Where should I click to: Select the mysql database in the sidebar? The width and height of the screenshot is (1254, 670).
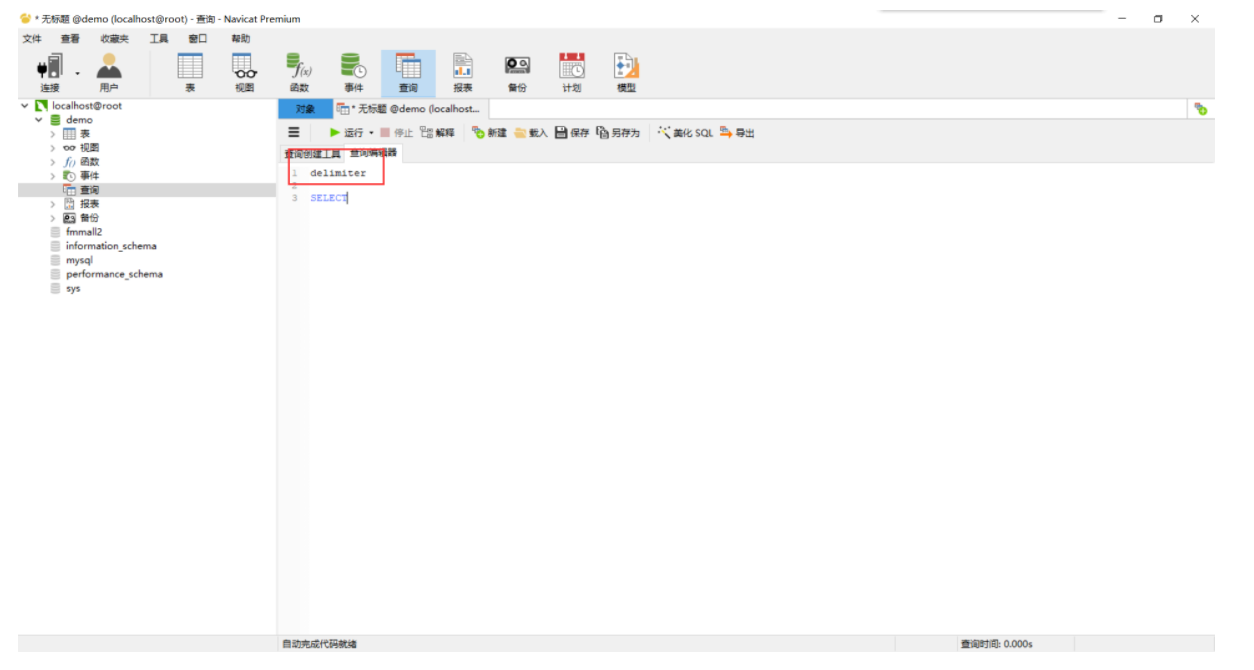point(75,259)
